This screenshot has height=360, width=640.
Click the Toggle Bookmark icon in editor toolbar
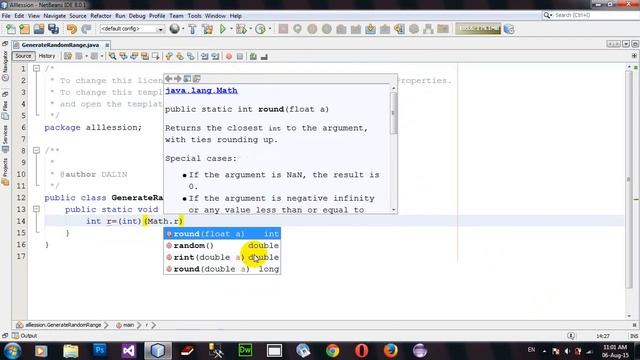click(x=191, y=56)
